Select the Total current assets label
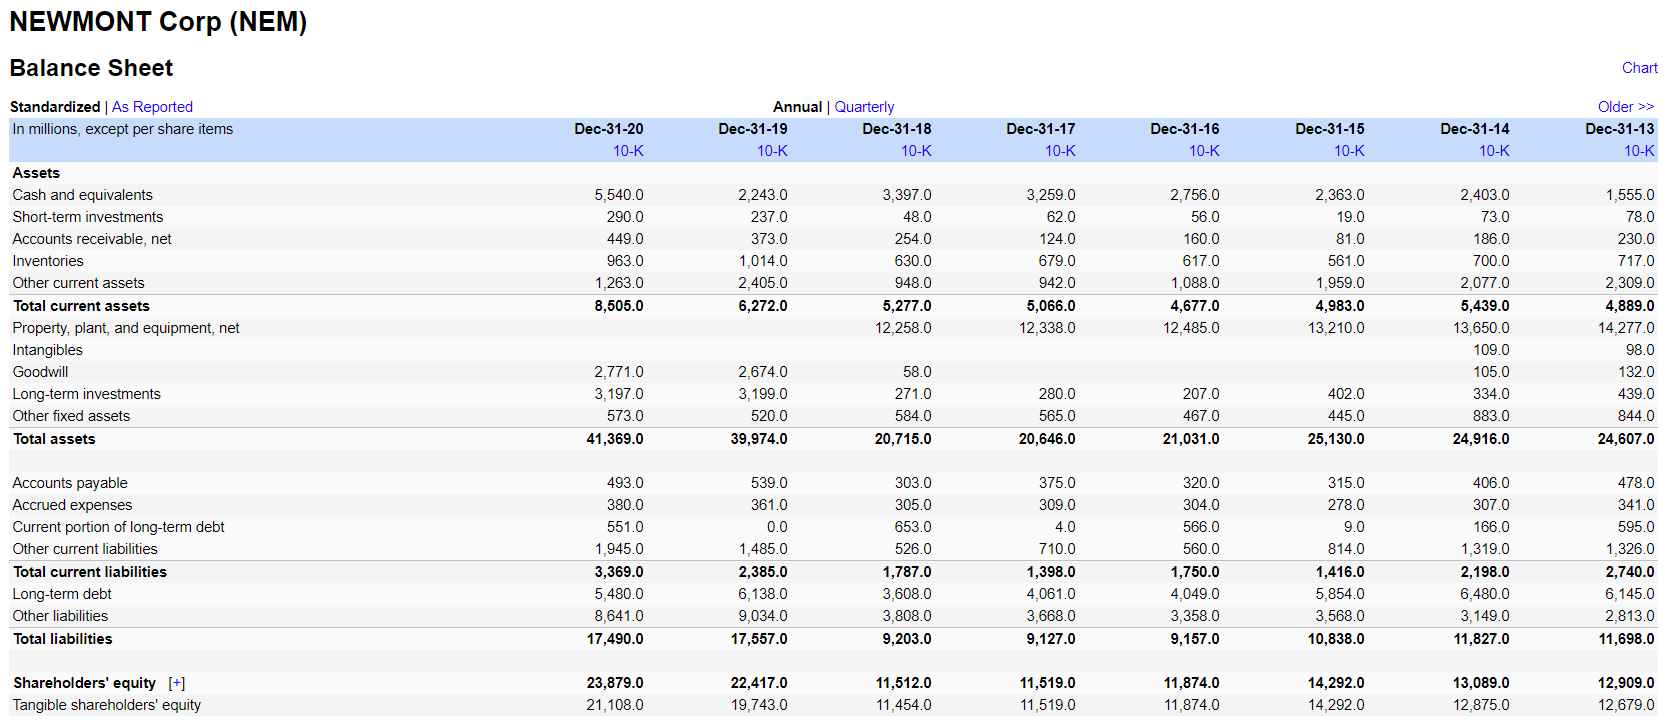This screenshot has width=1666, height=720. (x=81, y=306)
